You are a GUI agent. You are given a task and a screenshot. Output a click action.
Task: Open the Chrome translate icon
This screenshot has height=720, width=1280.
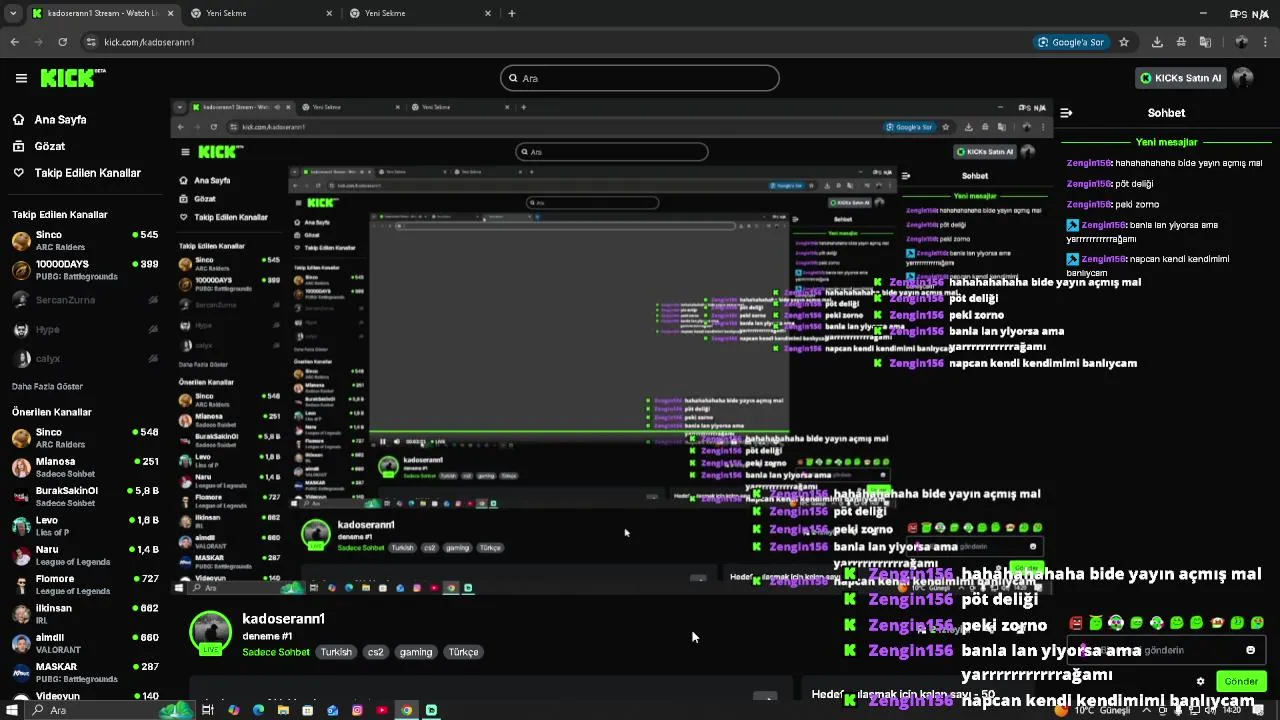(x=1205, y=42)
